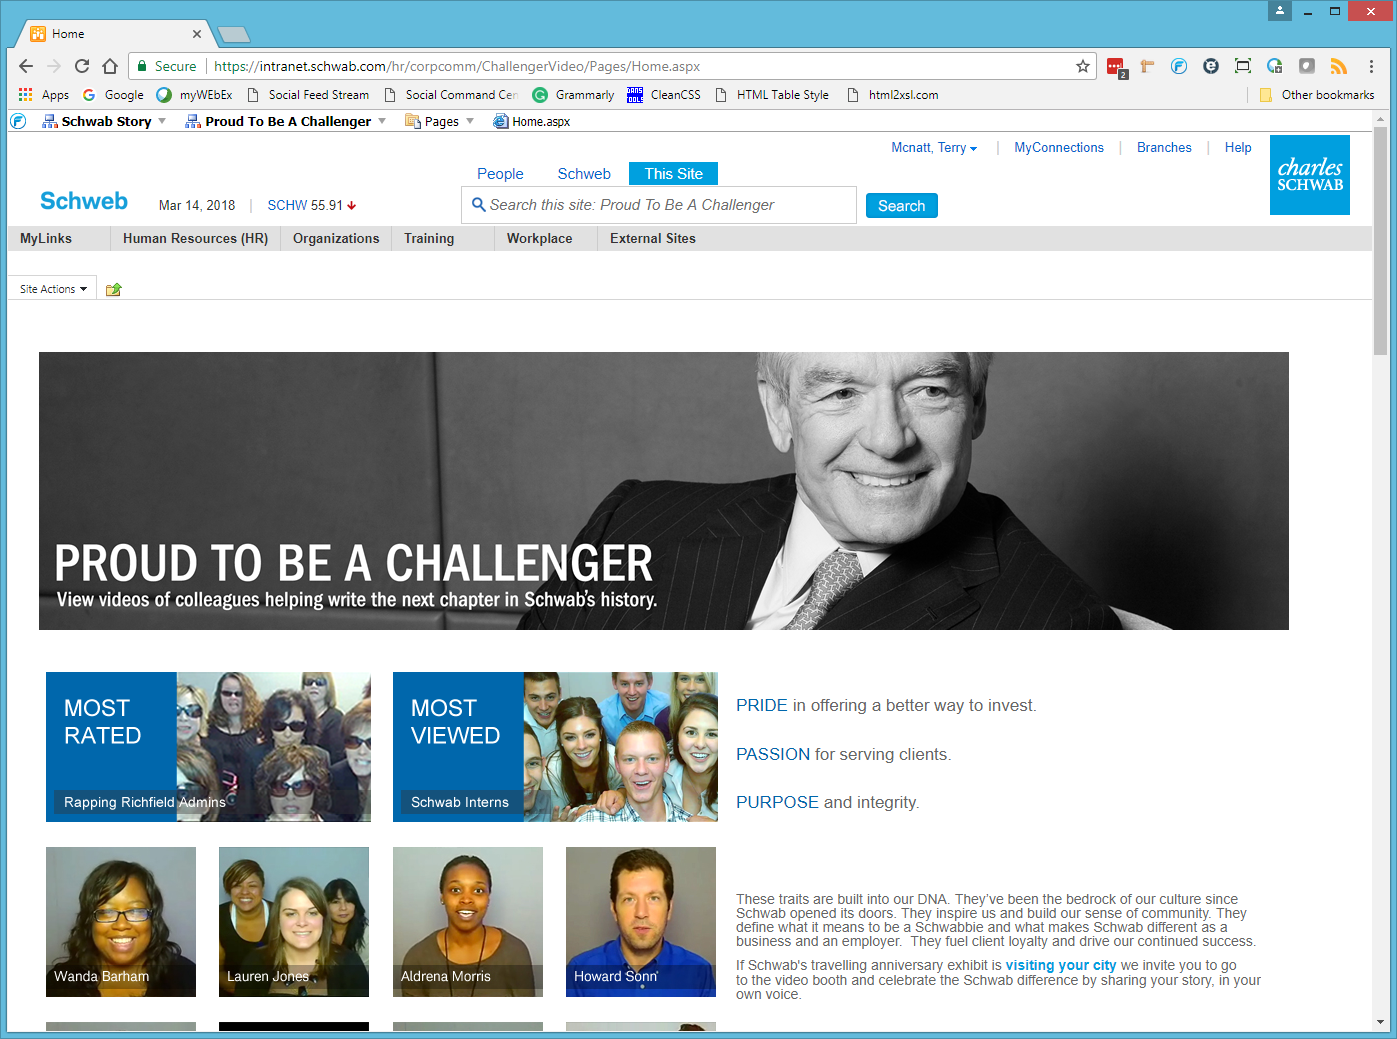
Task: Close the Home browser tab
Action: [x=197, y=34]
